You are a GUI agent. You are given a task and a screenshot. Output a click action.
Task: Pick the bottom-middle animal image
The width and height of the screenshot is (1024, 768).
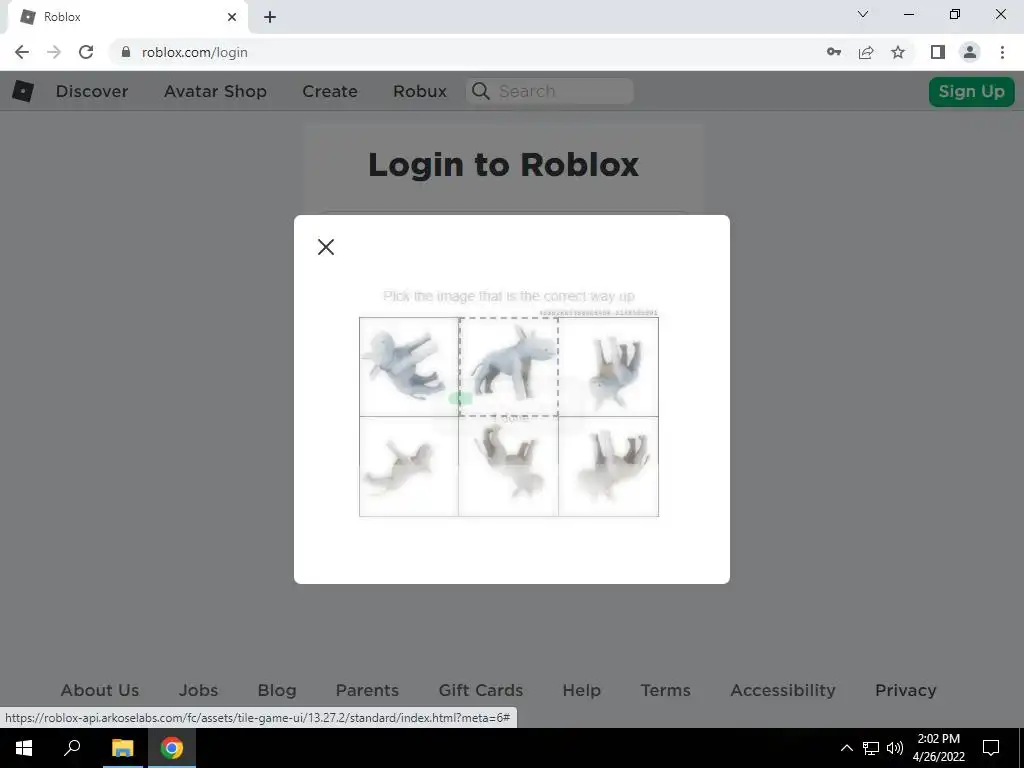click(x=509, y=466)
